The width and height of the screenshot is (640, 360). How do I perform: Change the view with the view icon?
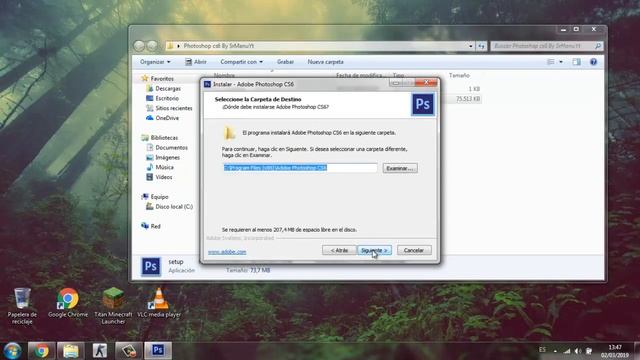551,62
